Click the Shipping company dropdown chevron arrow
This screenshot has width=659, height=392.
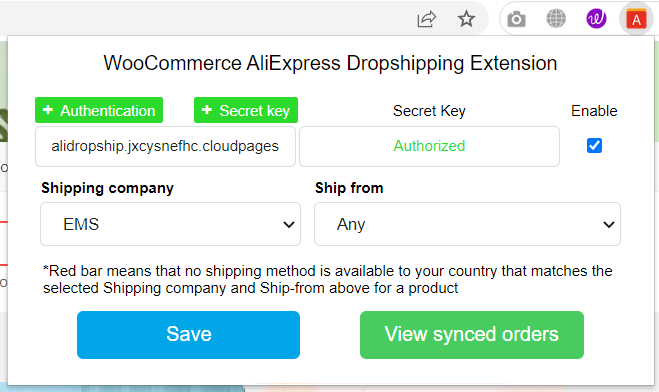pos(289,225)
